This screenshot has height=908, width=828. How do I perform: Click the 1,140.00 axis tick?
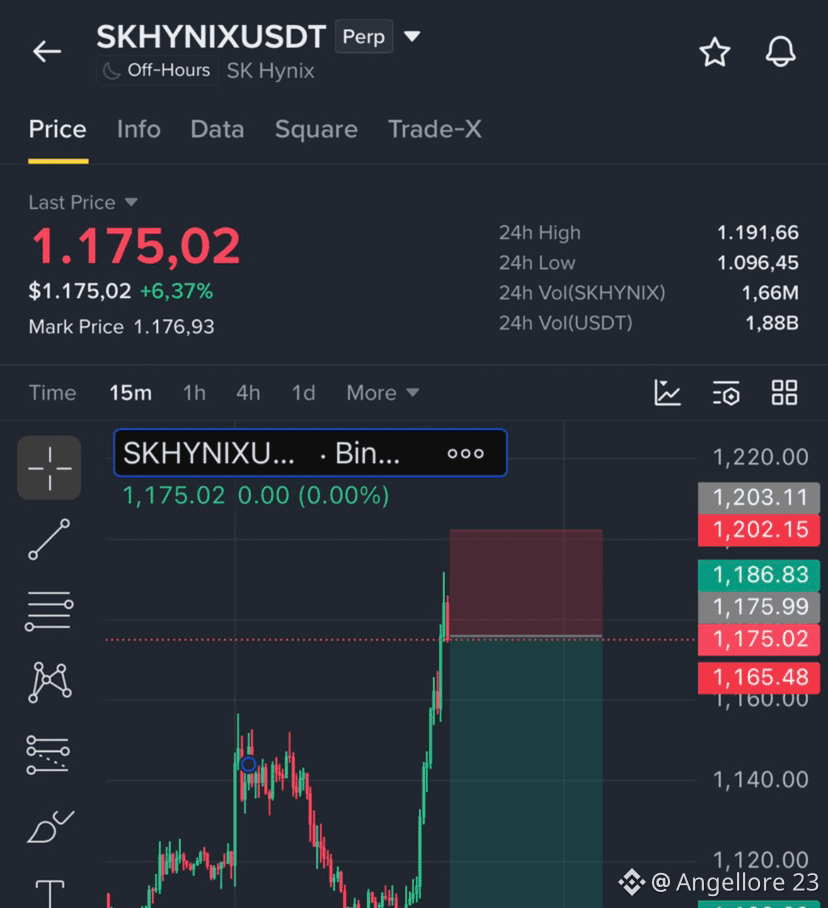tap(760, 780)
